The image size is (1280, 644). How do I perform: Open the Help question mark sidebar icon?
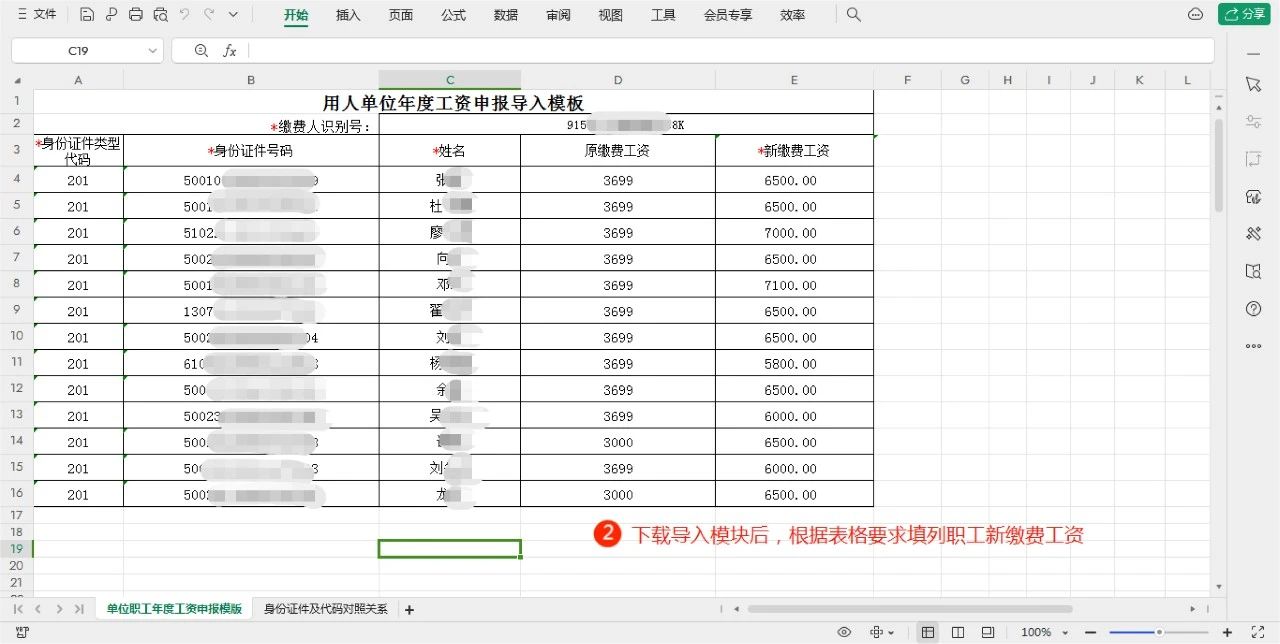(x=1253, y=309)
